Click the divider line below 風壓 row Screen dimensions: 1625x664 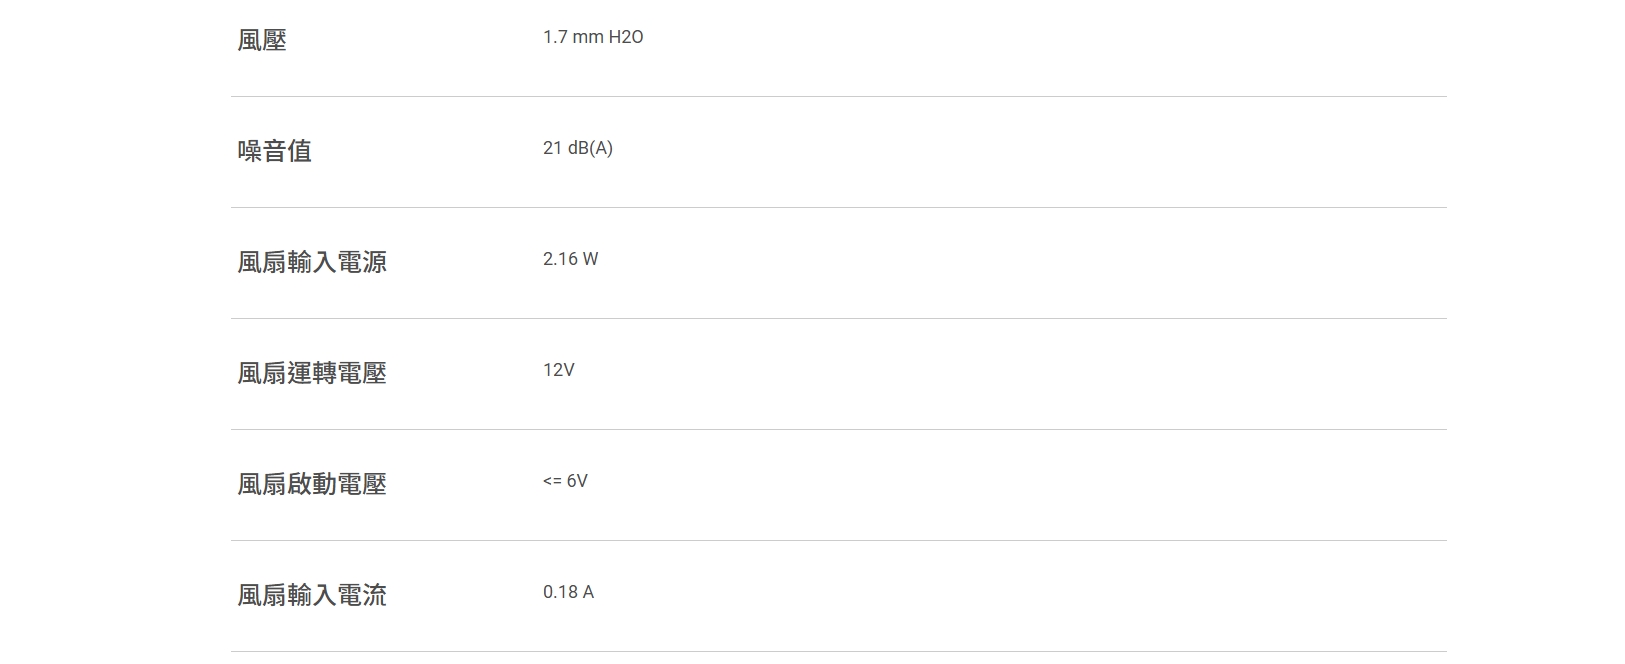[838, 97]
